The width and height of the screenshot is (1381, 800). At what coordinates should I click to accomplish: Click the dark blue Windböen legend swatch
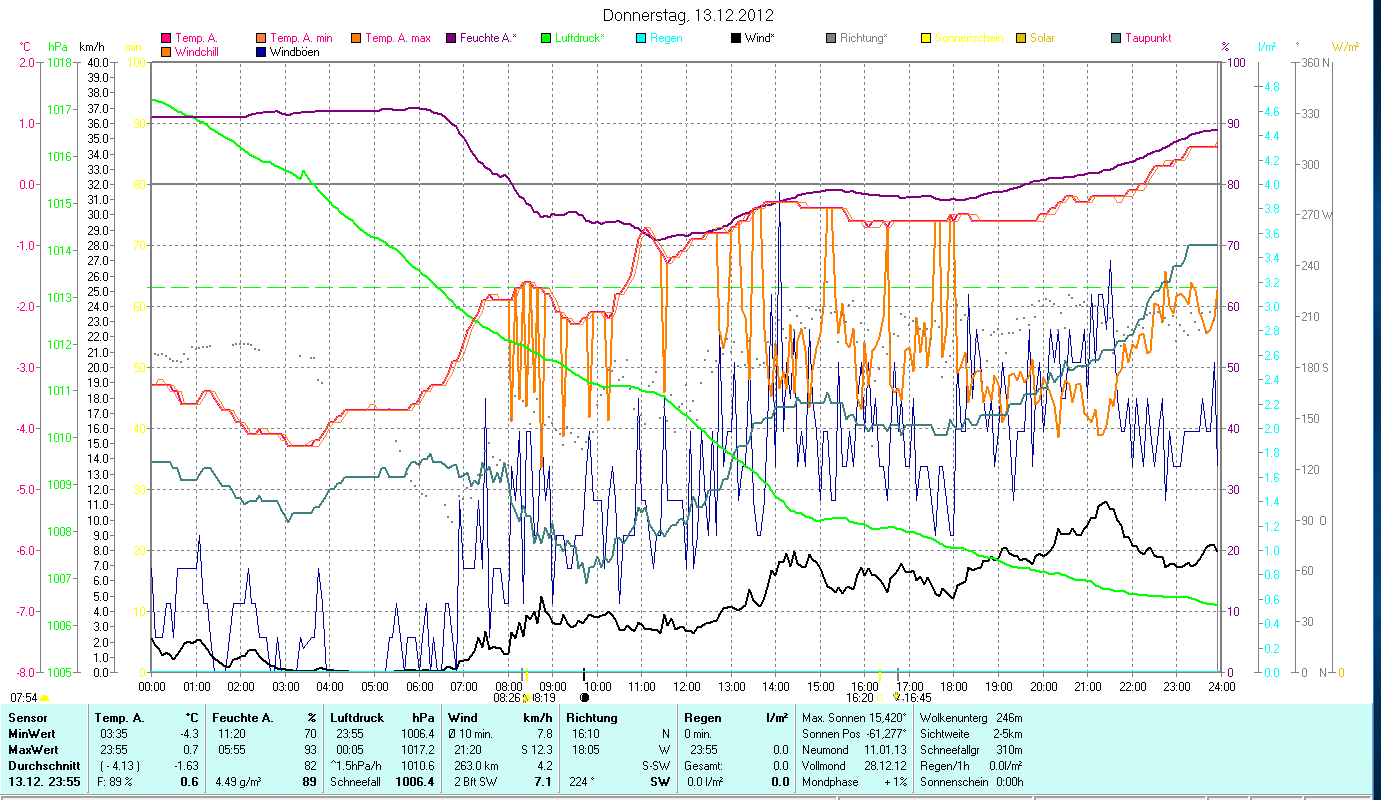(x=262, y=51)
